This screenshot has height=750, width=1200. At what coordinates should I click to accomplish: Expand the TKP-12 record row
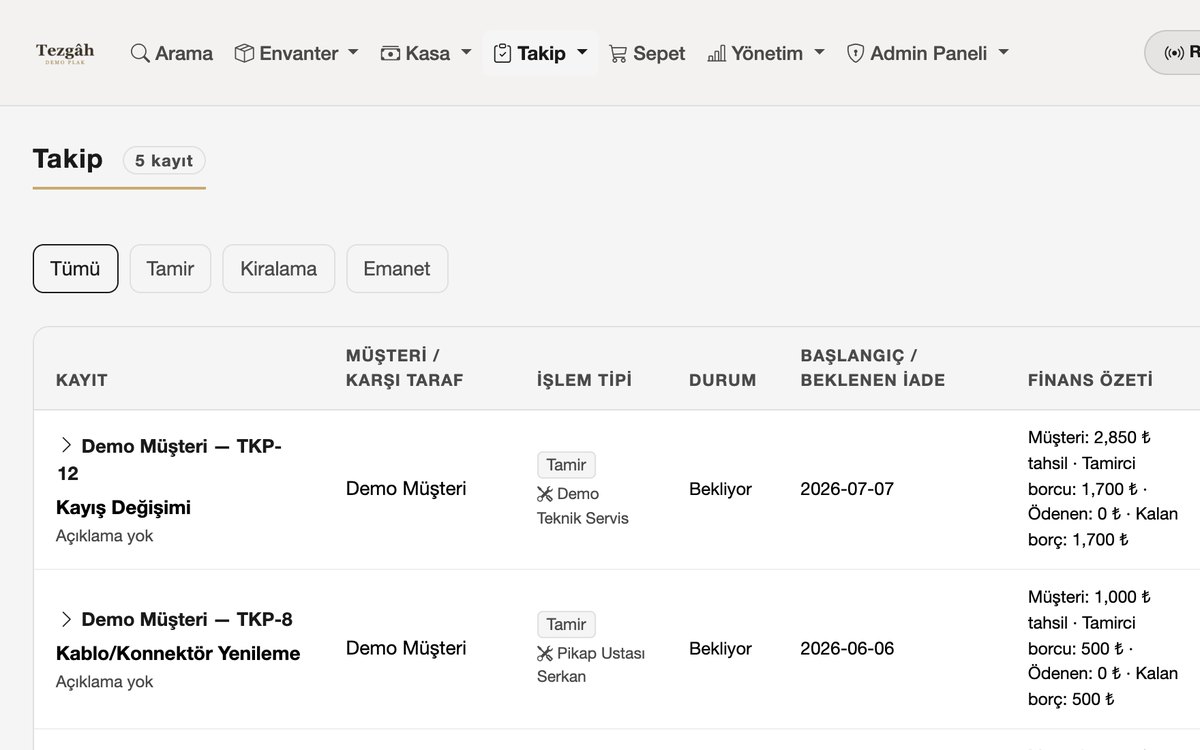click(66, 445)
